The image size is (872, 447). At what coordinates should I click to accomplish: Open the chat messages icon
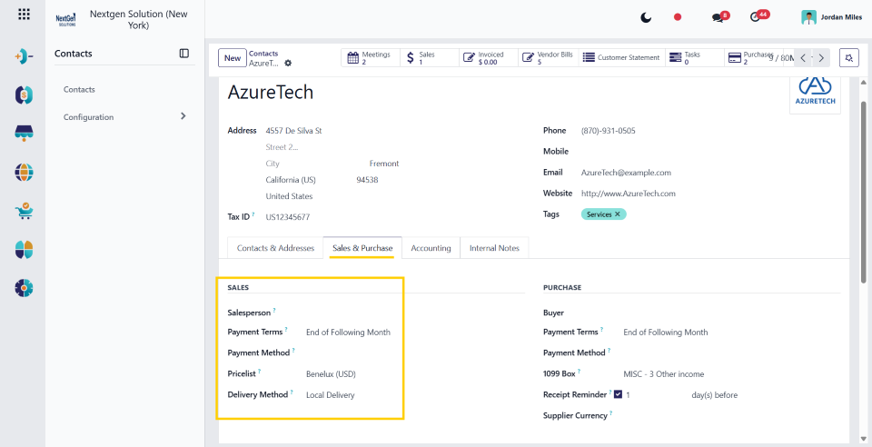pyautogui.click(x=720, y=17)
